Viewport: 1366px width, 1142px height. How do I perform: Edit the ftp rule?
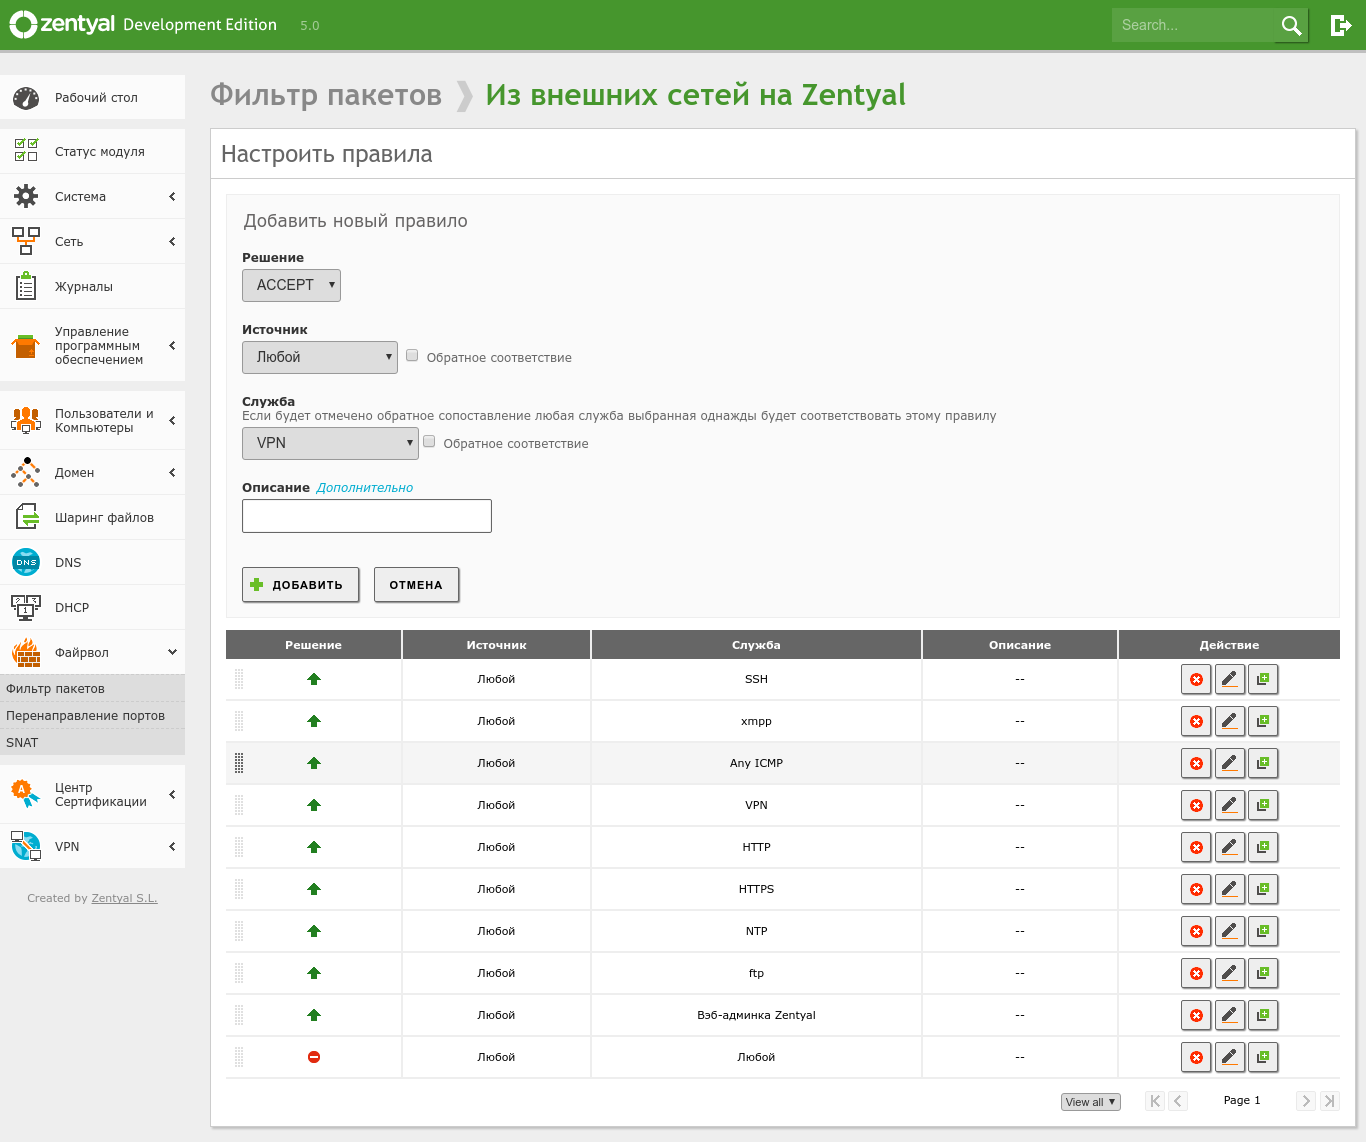tap(1230, 973)
